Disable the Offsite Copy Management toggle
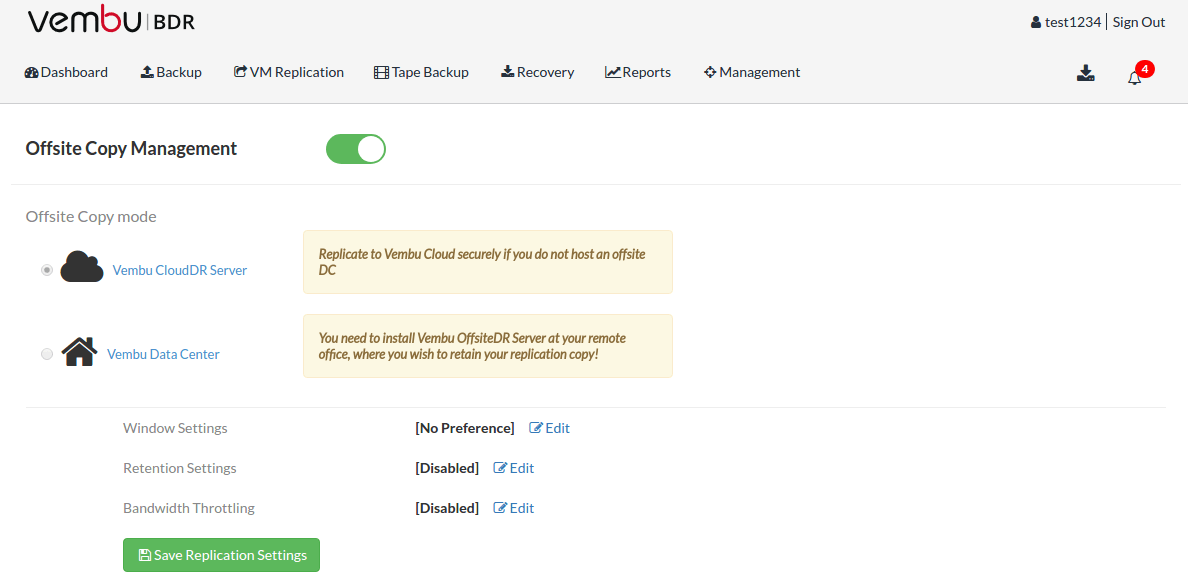Image resolution: width=1188 pixels, height=581 pixels. click(356, 149)
